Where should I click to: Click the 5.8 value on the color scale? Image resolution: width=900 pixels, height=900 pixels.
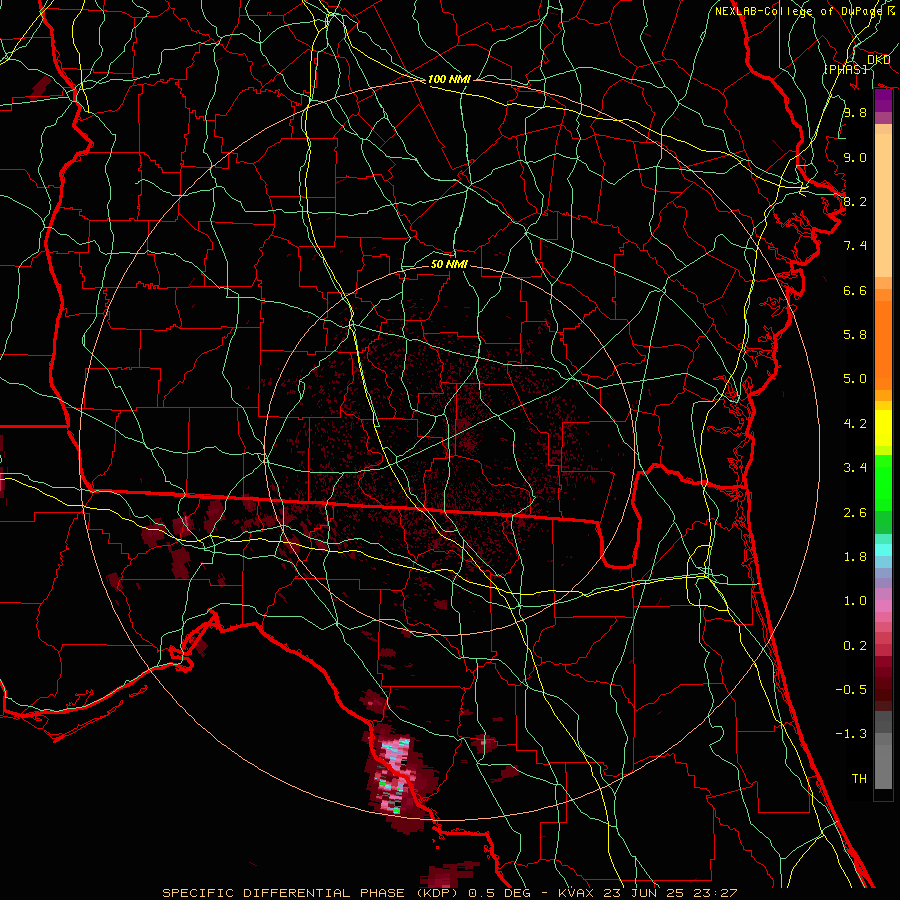tap(855, 335)
